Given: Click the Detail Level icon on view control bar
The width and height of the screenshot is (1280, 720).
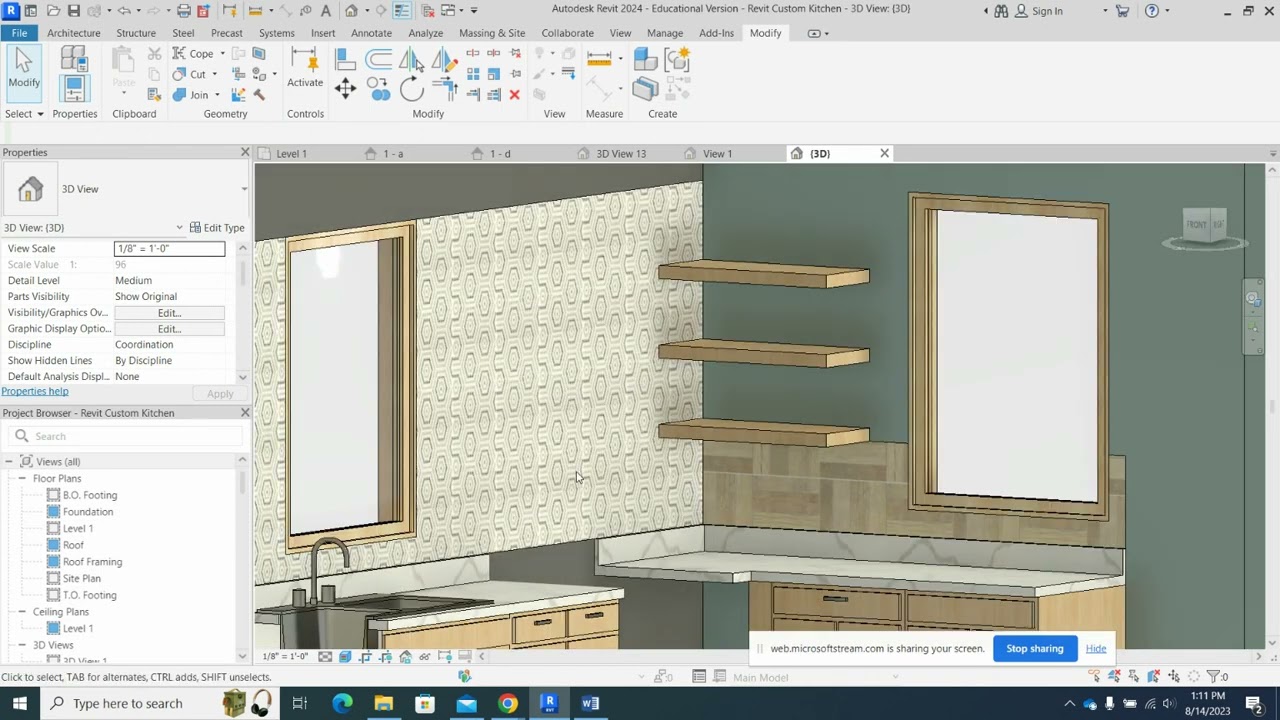Looking at the screenshot, I should click(x=325, y=657).
